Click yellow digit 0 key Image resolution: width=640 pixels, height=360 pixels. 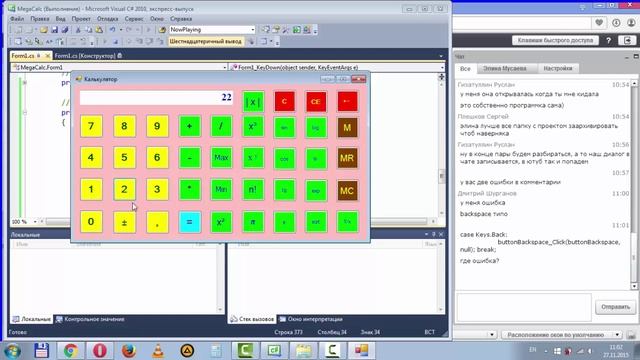[x=91, y=222]
